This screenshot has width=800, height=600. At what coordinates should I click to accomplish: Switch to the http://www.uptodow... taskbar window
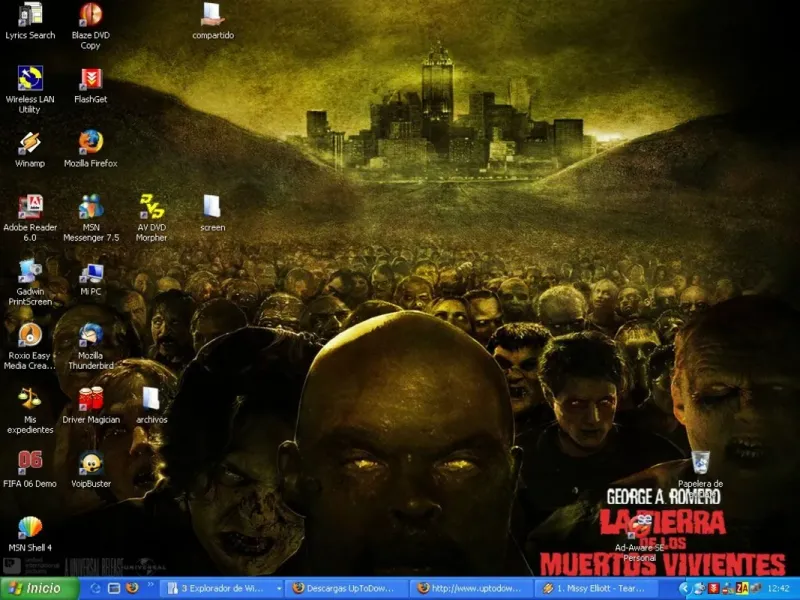(x=472, y=588)
